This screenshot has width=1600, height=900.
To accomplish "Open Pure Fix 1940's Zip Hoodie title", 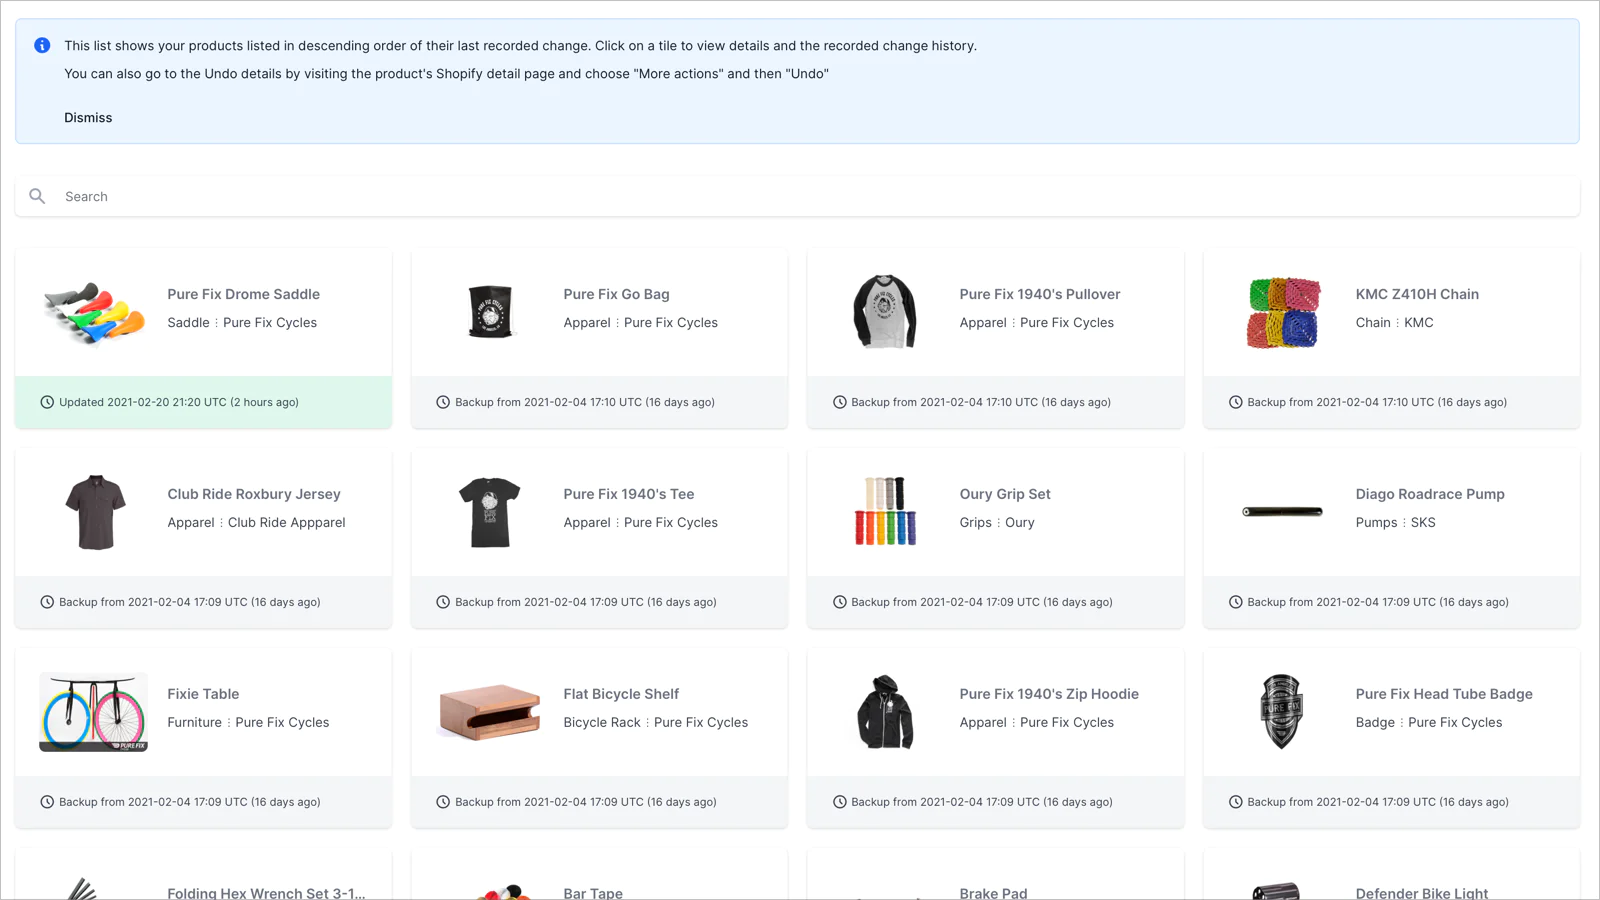I will point(1049,694).
